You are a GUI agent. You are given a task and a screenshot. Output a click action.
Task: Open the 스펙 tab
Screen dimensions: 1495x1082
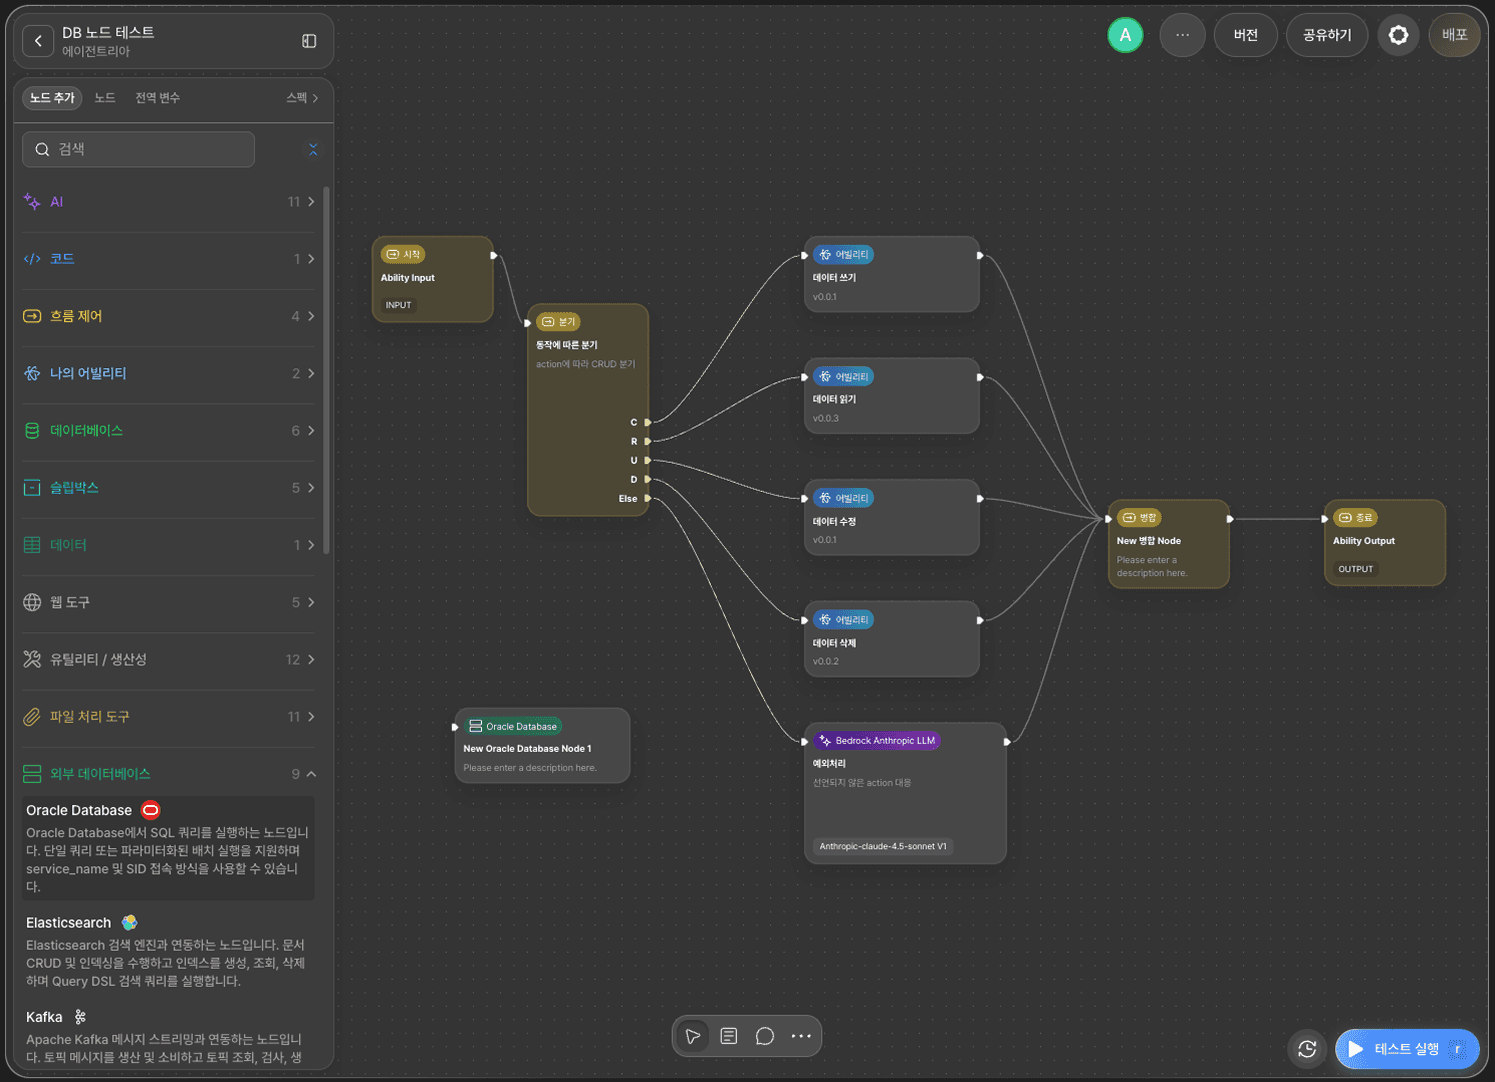tap(301, 98)
